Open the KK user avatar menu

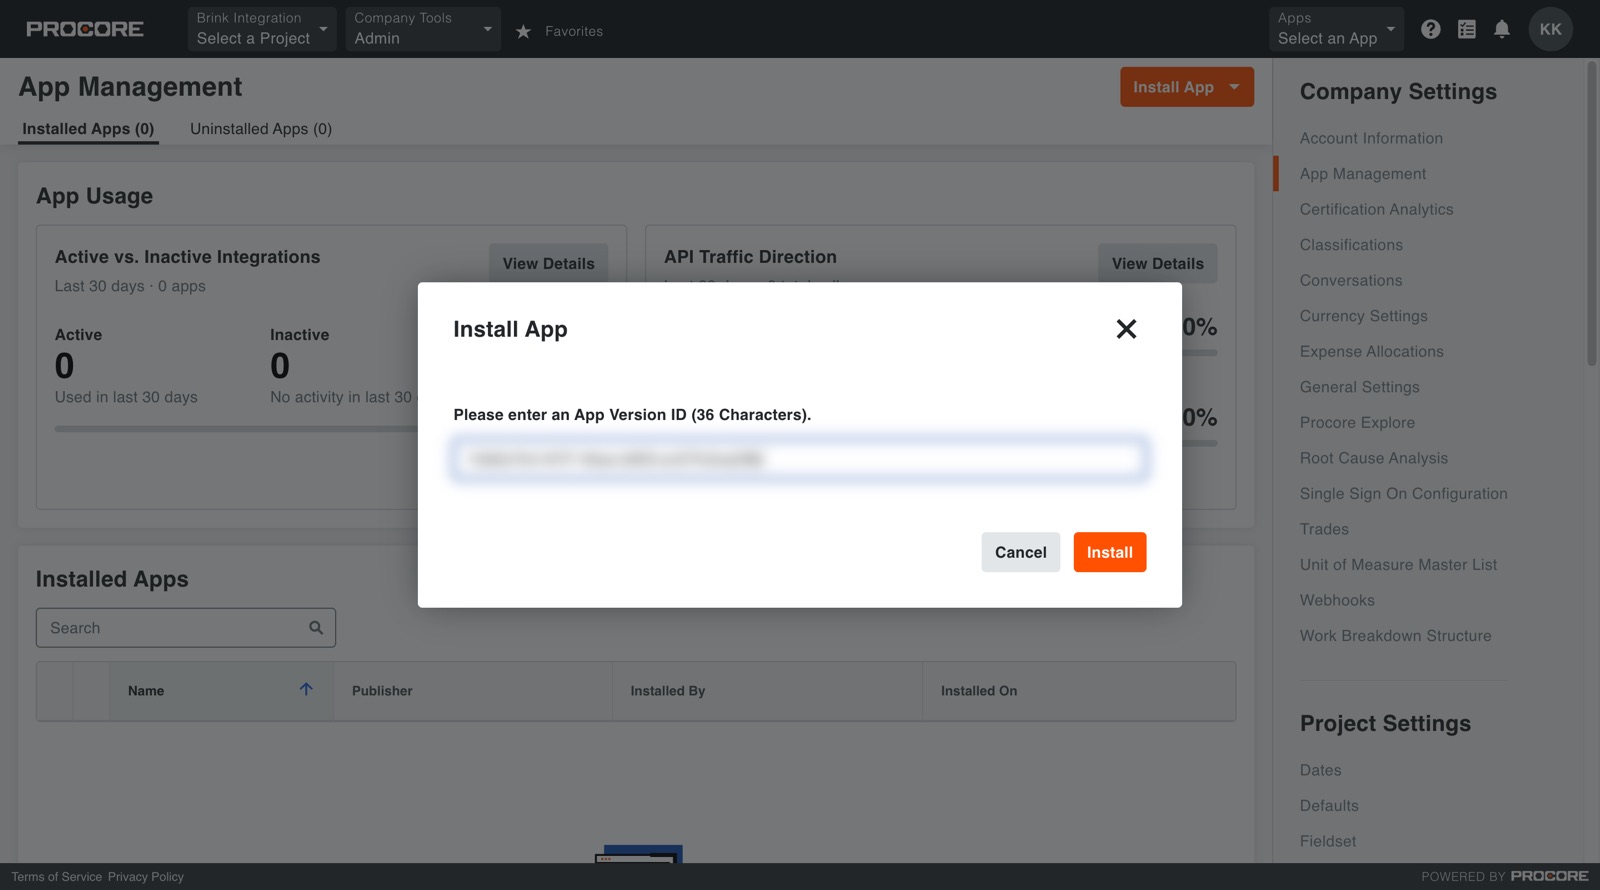tap(1551, 29)
